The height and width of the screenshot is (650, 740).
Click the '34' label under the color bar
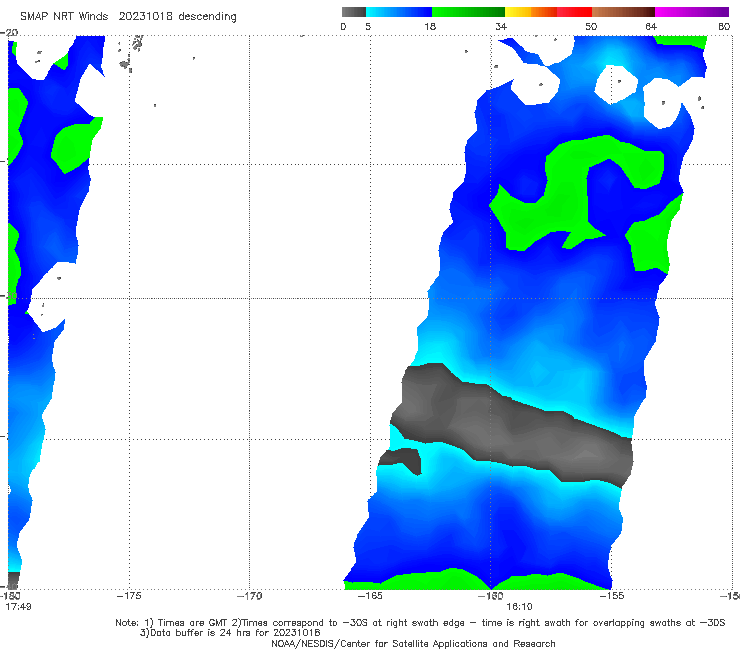501,27
